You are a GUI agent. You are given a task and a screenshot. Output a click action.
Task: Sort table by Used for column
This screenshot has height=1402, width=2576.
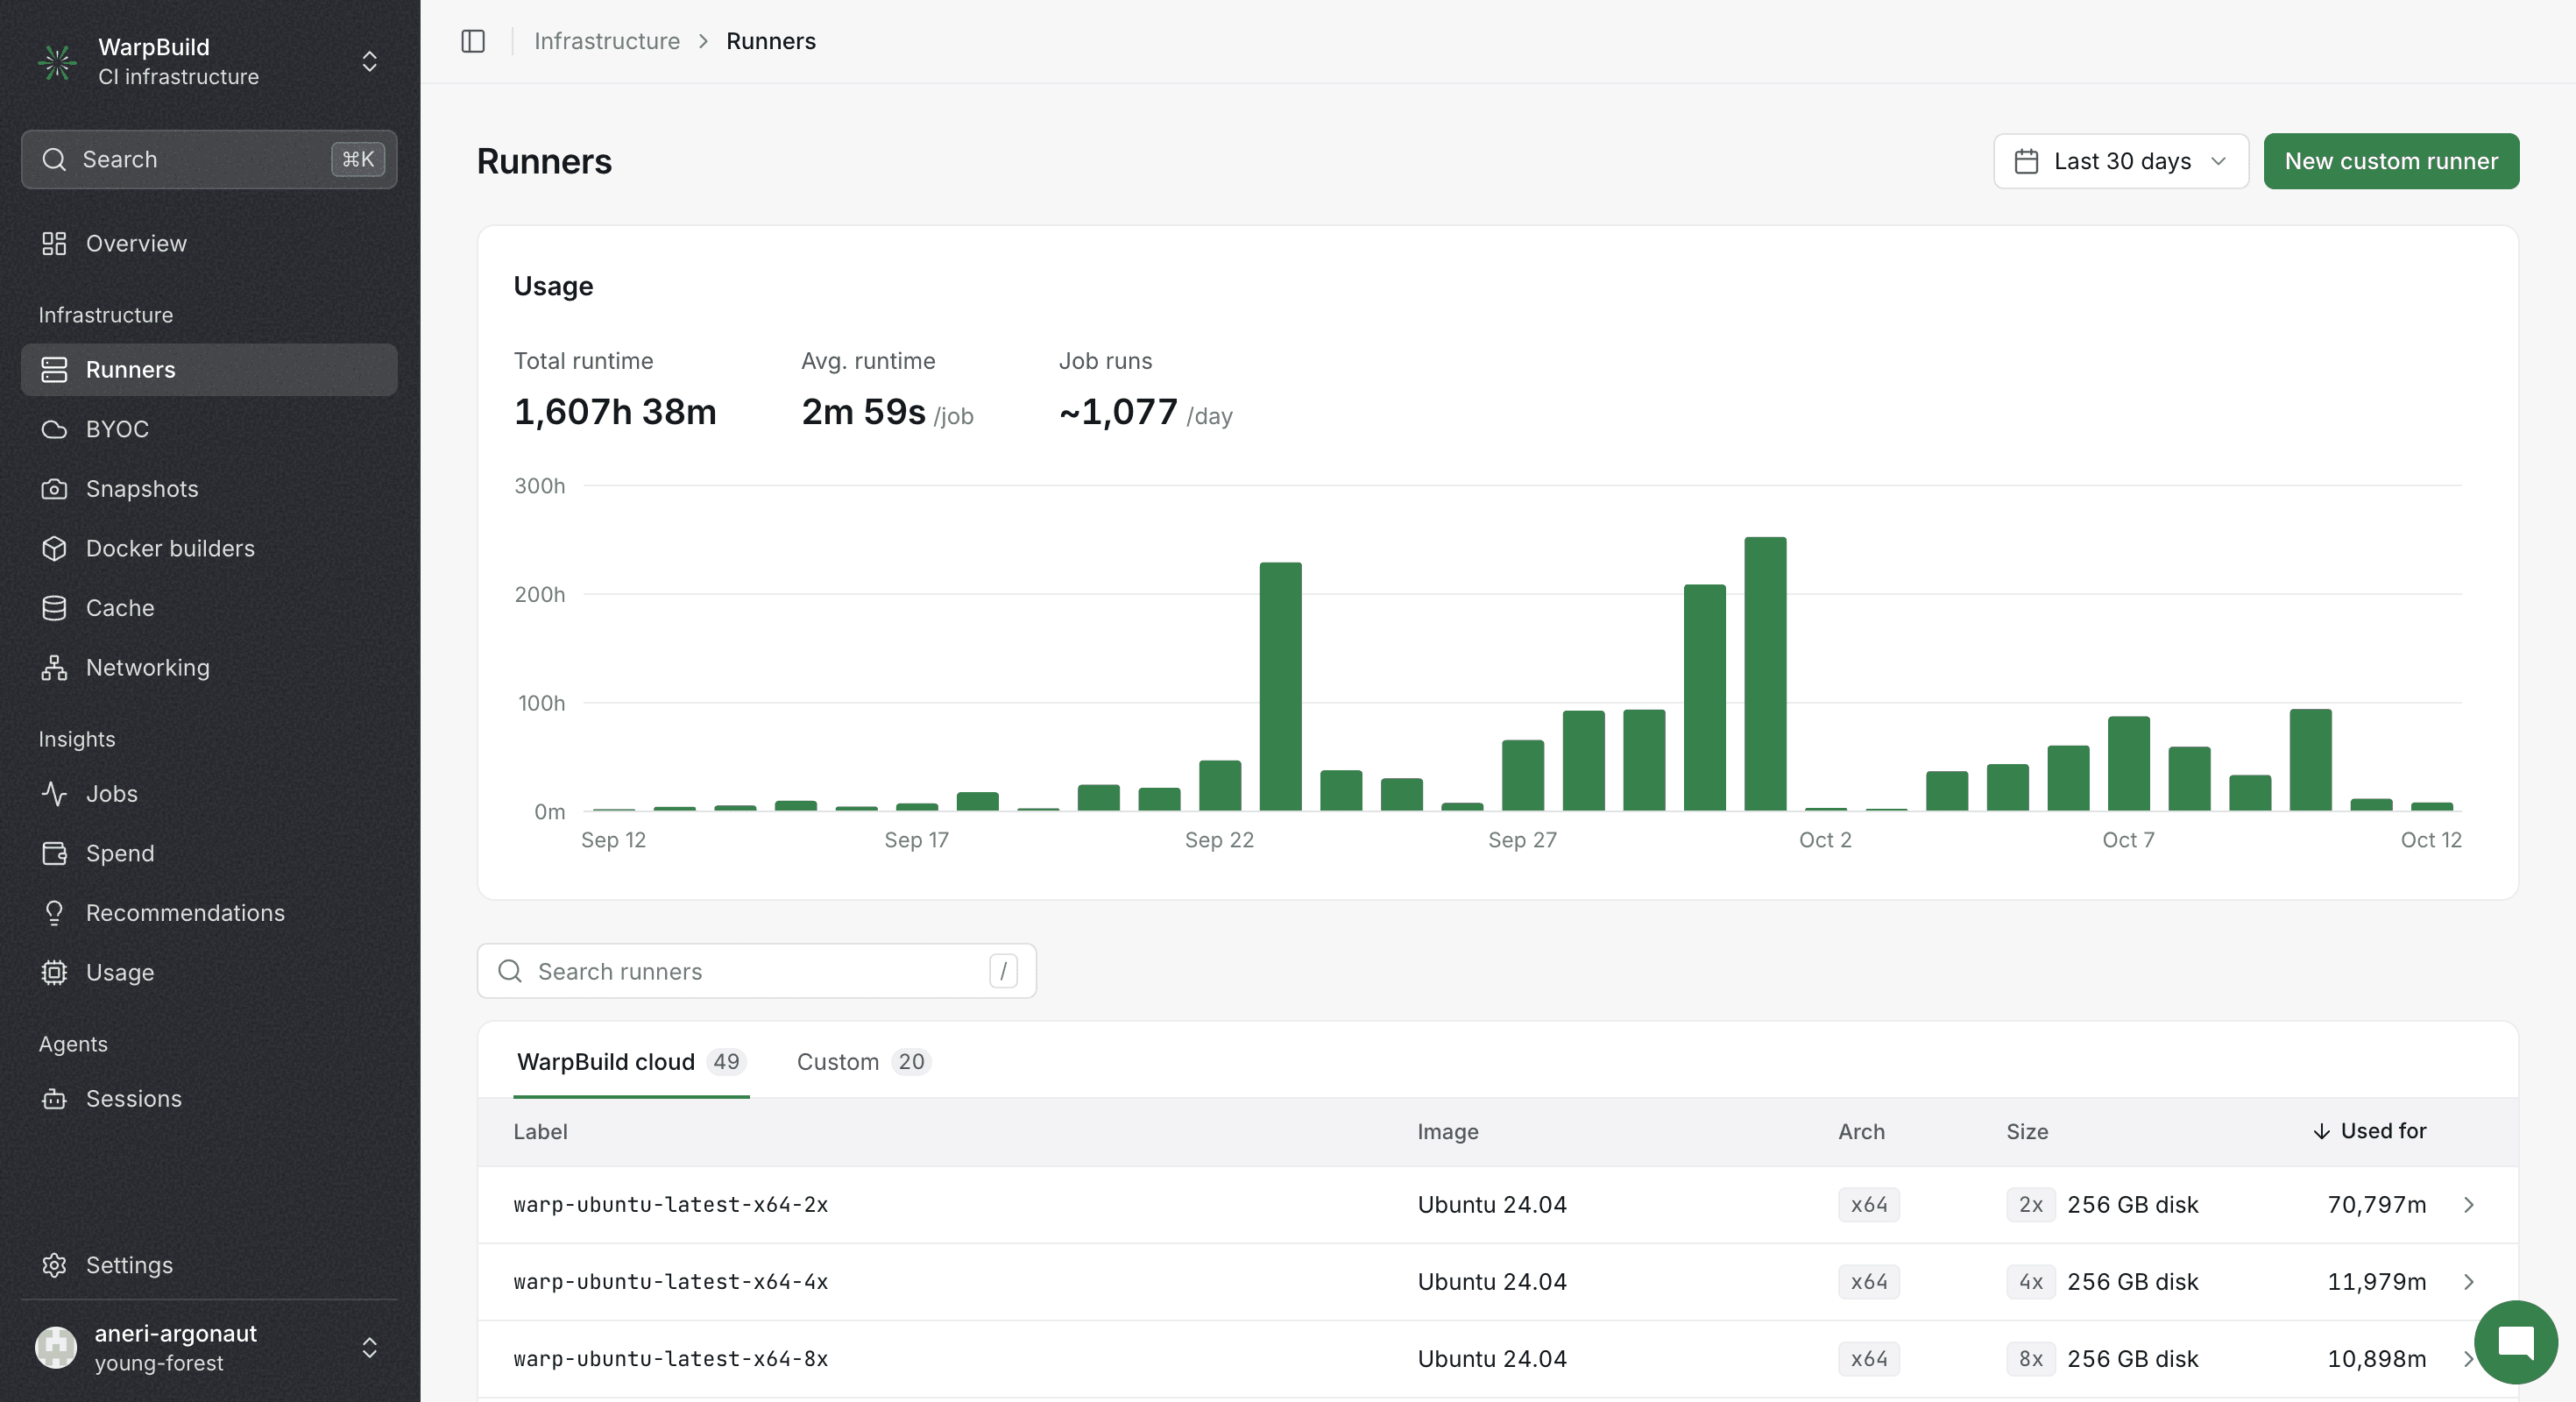pos(2369,1131)
